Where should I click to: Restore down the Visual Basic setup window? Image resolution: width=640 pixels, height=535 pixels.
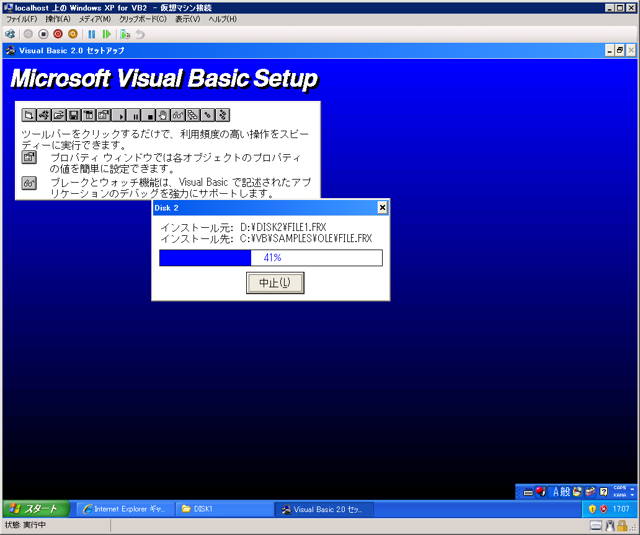click(620, 51)
